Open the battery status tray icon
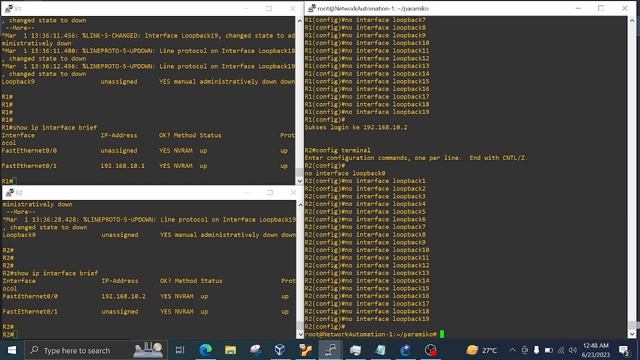Image resolution: width=640 pixels, height=360 pixels. [x=549, y=350]
